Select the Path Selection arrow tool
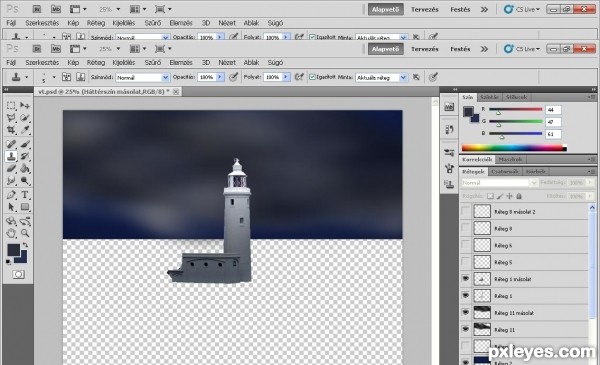The width and height of the screenshot is (600, 365). click(x=11, y=207)
